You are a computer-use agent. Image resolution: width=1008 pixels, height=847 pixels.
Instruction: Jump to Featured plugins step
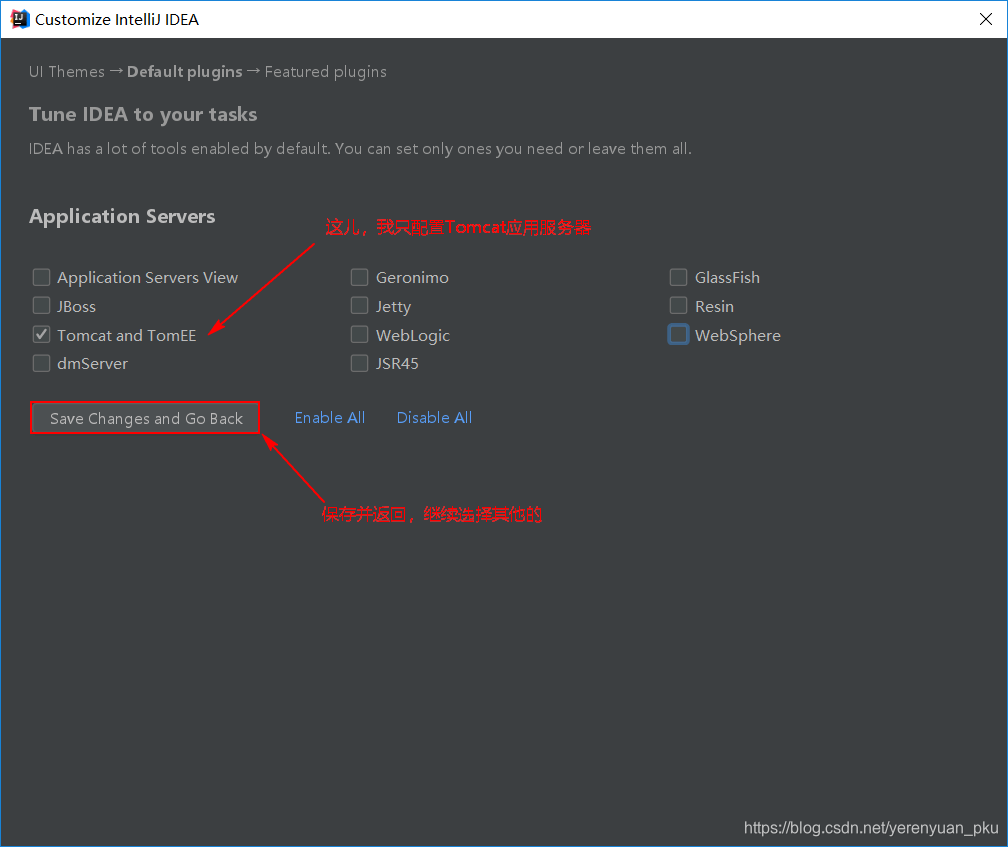(326, 71)
